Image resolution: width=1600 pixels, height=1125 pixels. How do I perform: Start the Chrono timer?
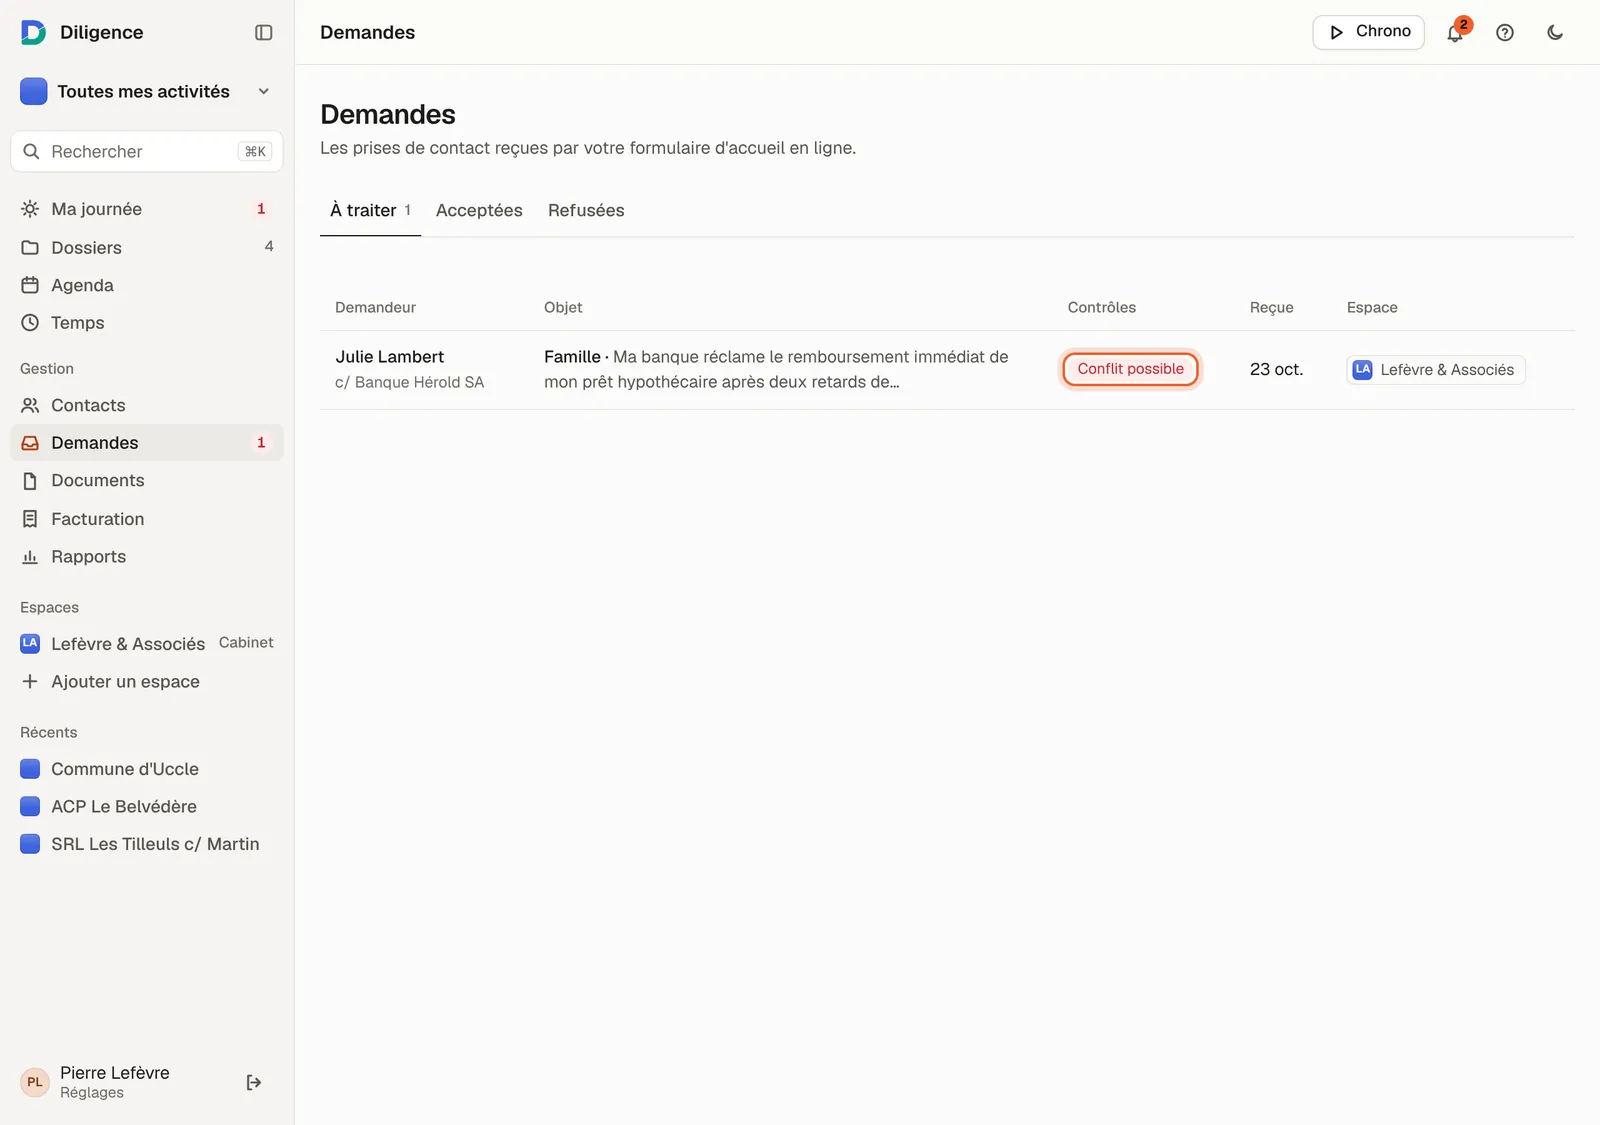[1368, 32]
